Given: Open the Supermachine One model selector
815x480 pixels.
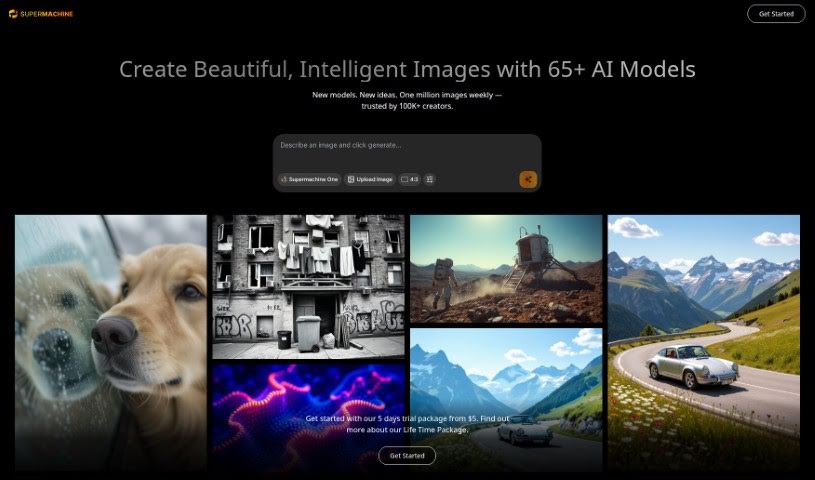Looking at the screenshot, I should pyautogui.click(x=309, y=179).
